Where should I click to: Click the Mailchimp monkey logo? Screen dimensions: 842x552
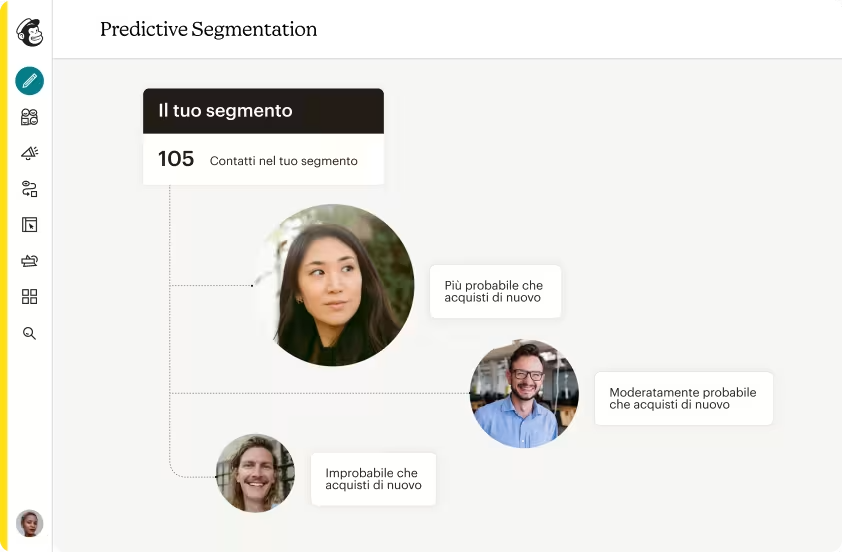click(x=29, y=32)
